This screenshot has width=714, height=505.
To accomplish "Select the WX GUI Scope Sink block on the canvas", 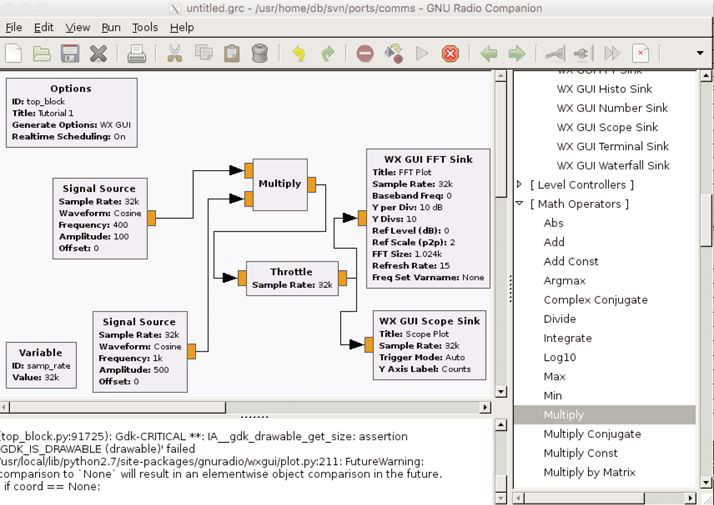I will click(x=429, y=345).
